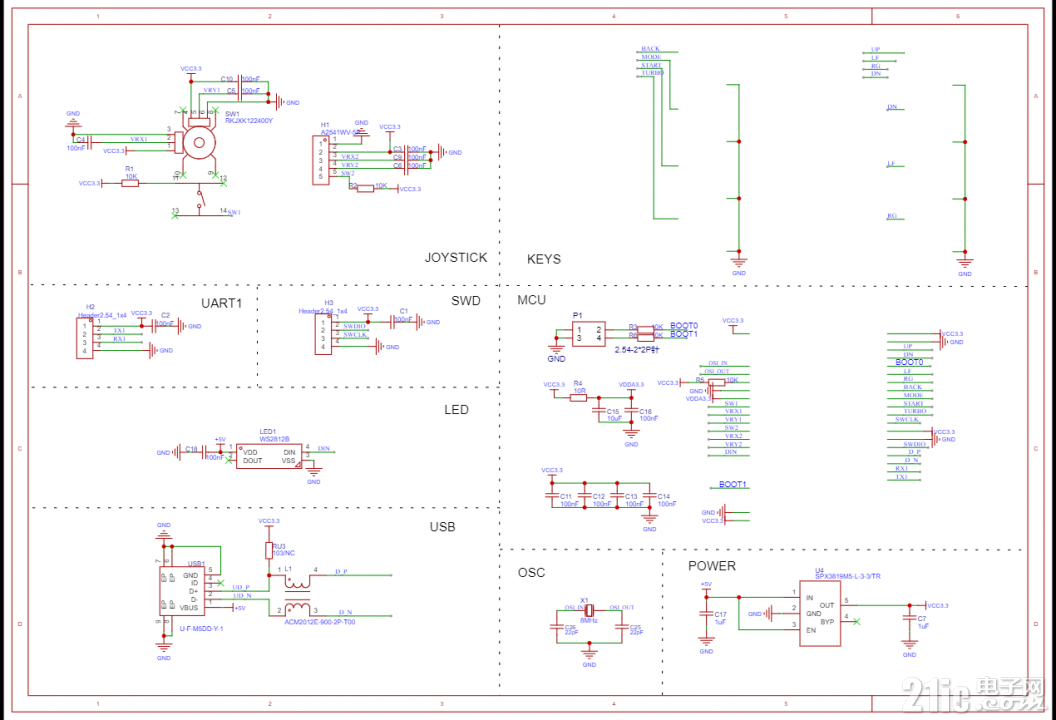This screenshot has width=1056, height=720.
Task: Select the H2 UART header symbol
Action: [x=84, y=339]
